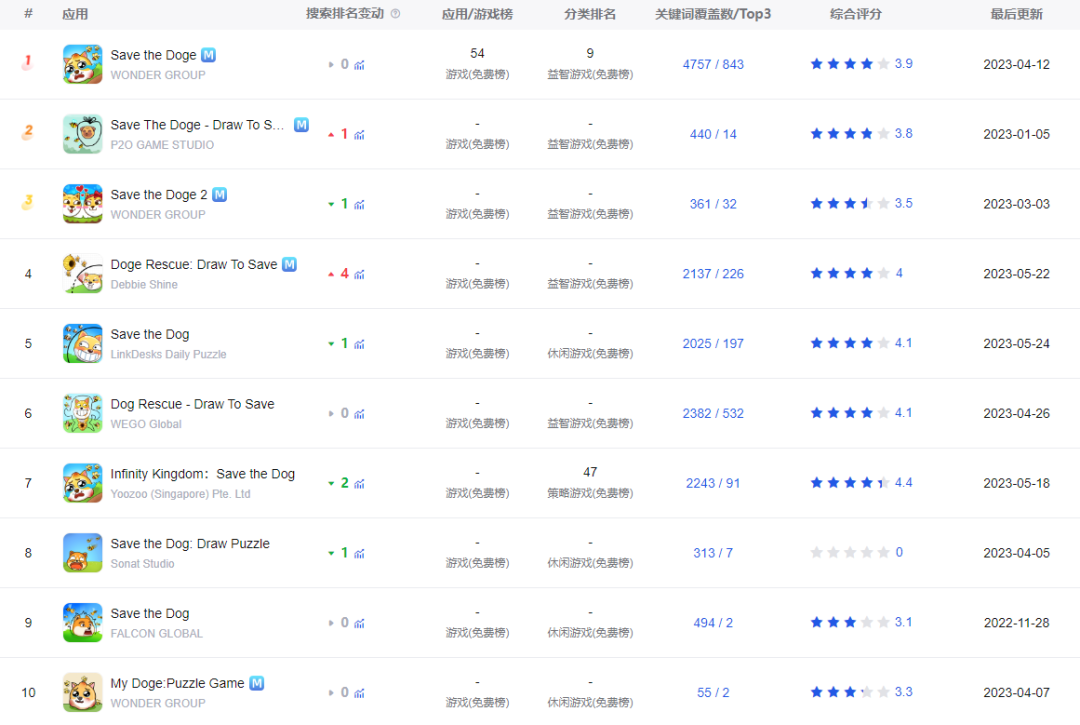Click the 最后更新 column header
Viewport: 1080px width, 725px height.
pyautogui.click(x=1017, y=14)
